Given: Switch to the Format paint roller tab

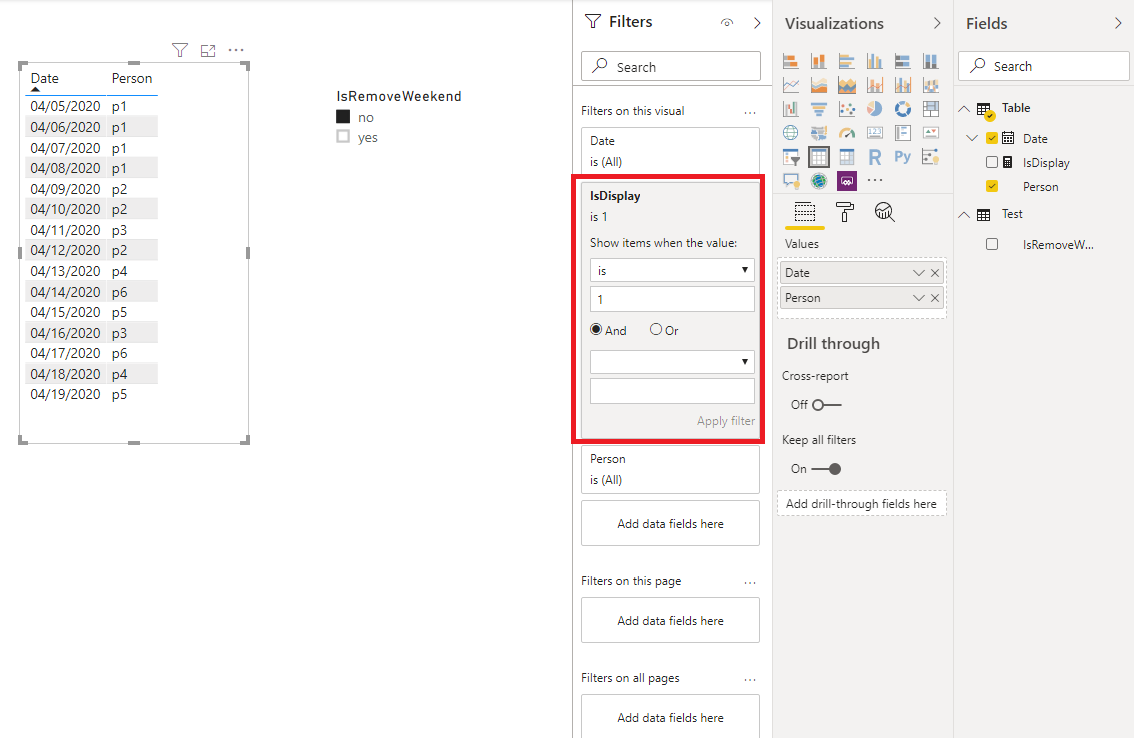Looking at the screenshot, I should tap(844, 212).
